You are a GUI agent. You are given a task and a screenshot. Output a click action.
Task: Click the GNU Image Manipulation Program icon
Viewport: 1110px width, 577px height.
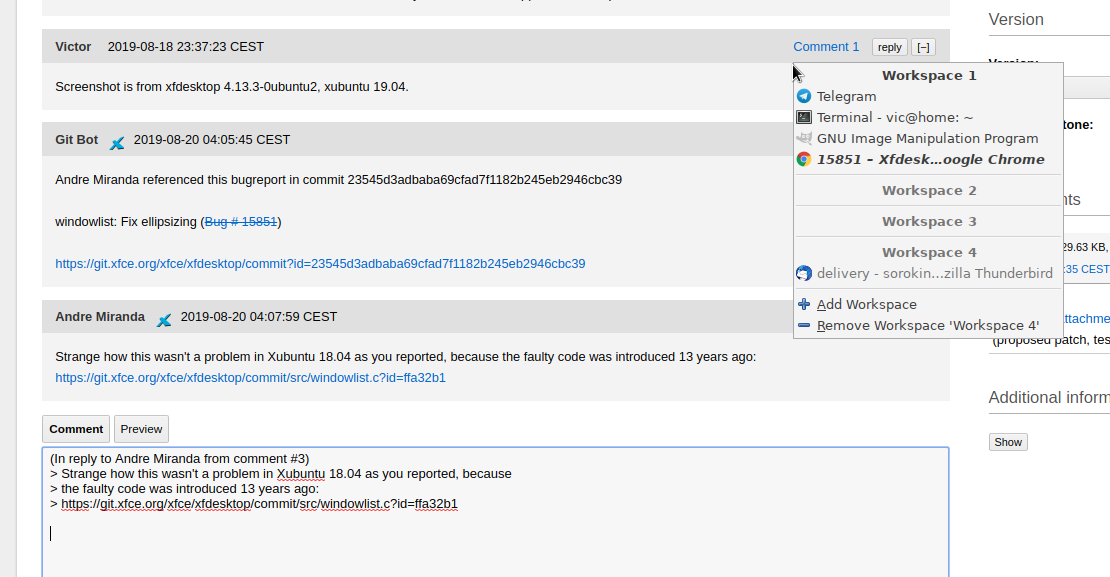pos(804,138)
